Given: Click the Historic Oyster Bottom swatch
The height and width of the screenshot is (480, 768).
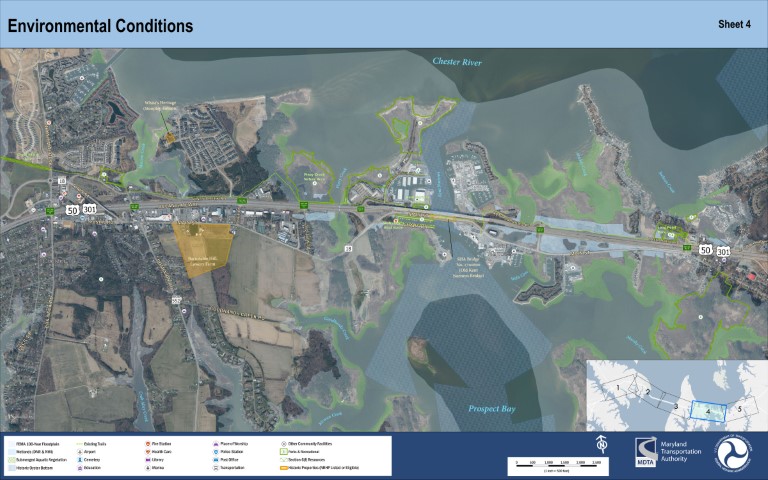Looking at the screenshot, I should [x=11, y=468].
